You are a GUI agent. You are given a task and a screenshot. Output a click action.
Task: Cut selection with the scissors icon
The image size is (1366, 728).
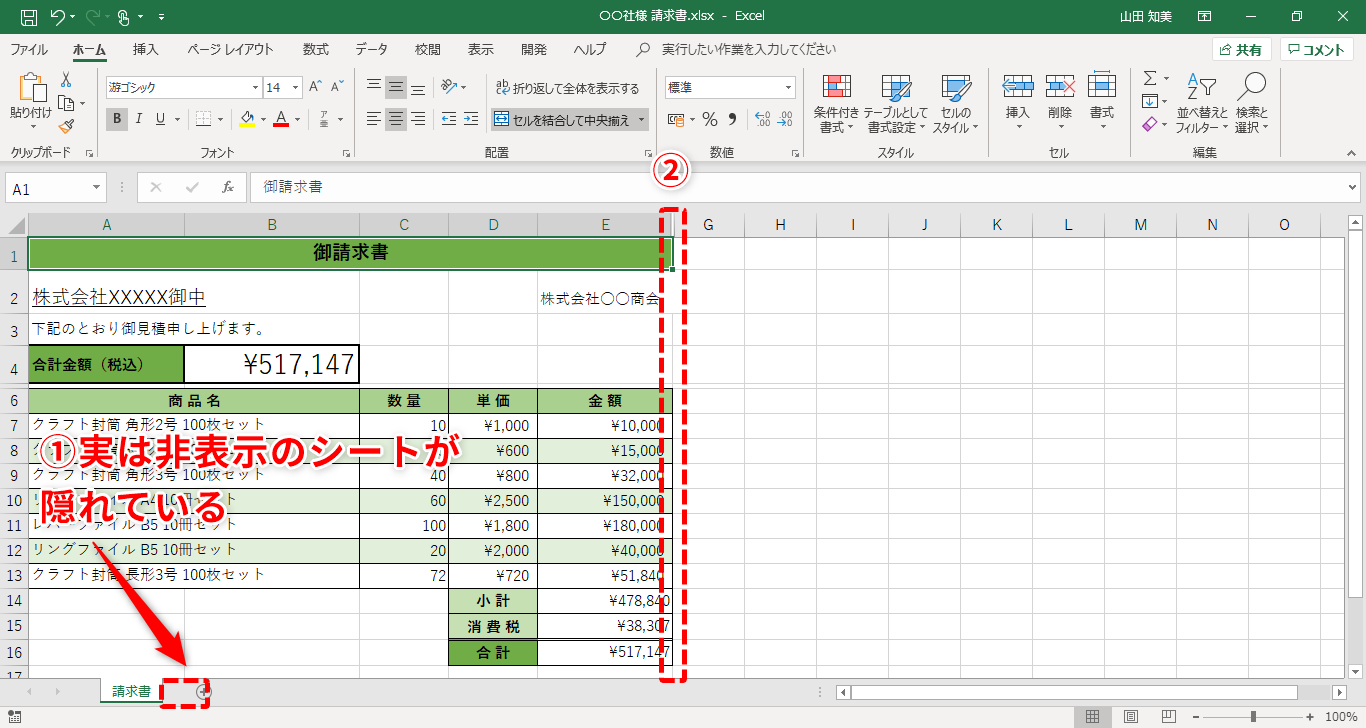pyautogui.click(x=66, y=79)
